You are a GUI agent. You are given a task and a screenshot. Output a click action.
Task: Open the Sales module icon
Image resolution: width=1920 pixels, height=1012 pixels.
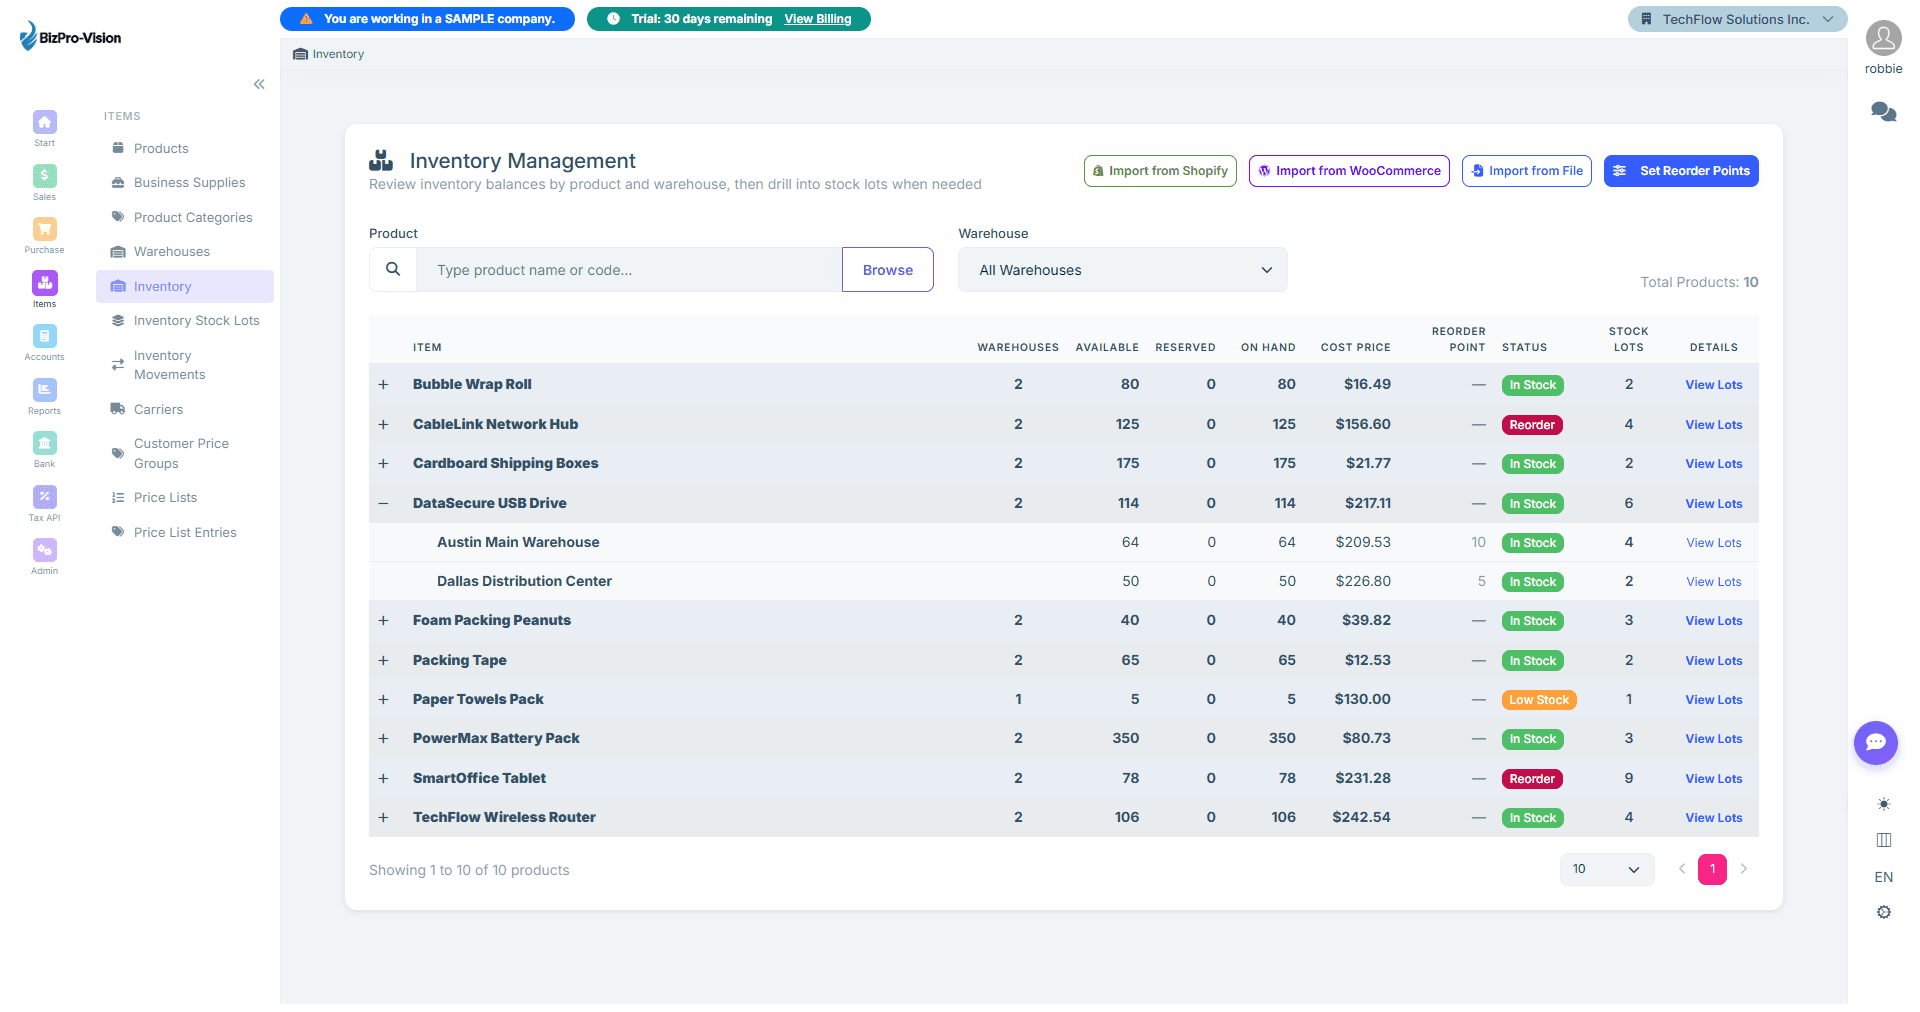click(x=44, y=176)
